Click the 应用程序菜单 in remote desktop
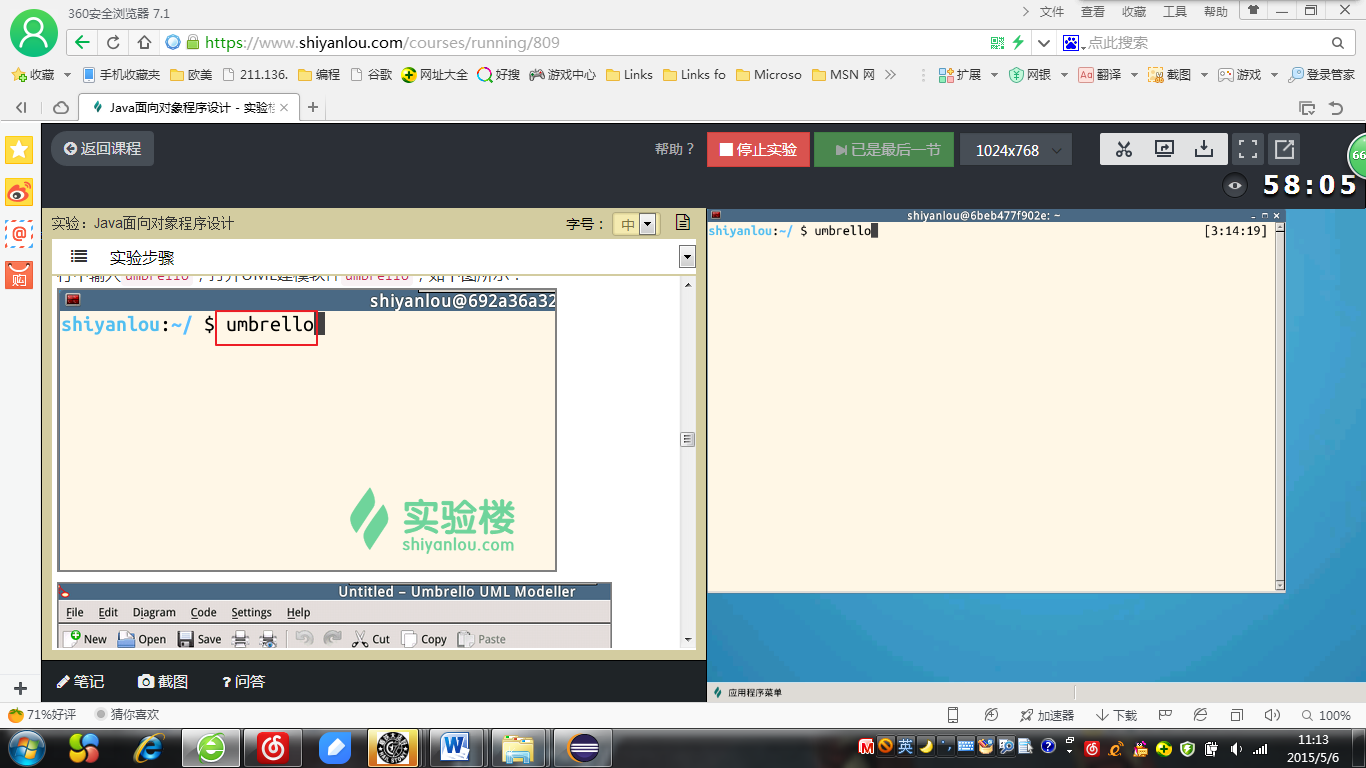The image size is (1366, 768). point(747,692)
